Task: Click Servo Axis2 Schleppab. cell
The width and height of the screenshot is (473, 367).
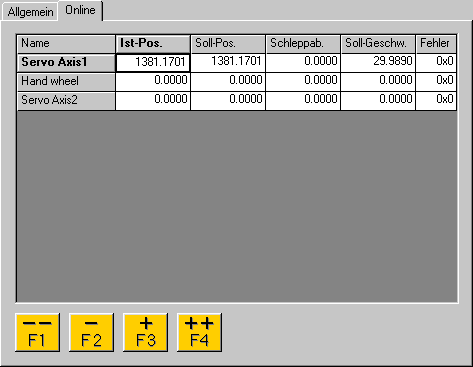Action: click(303, 101)
